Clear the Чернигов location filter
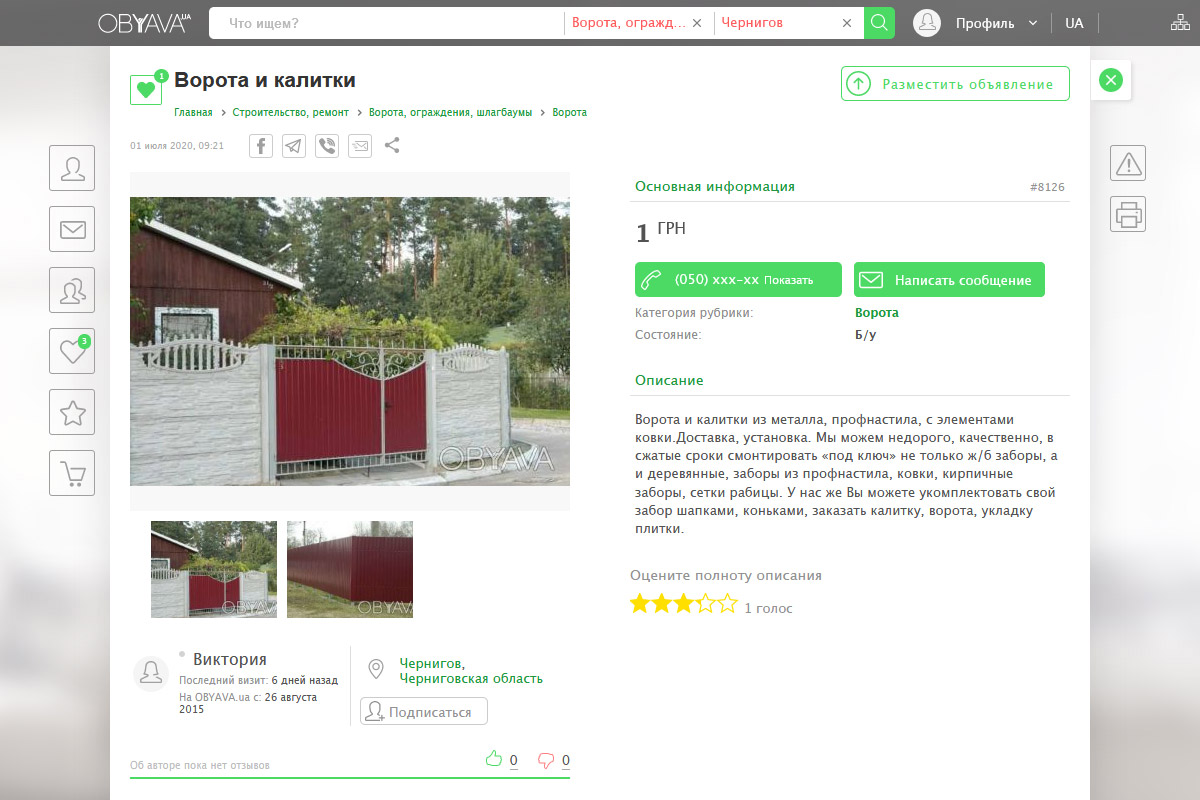 [x=847, y=23]
